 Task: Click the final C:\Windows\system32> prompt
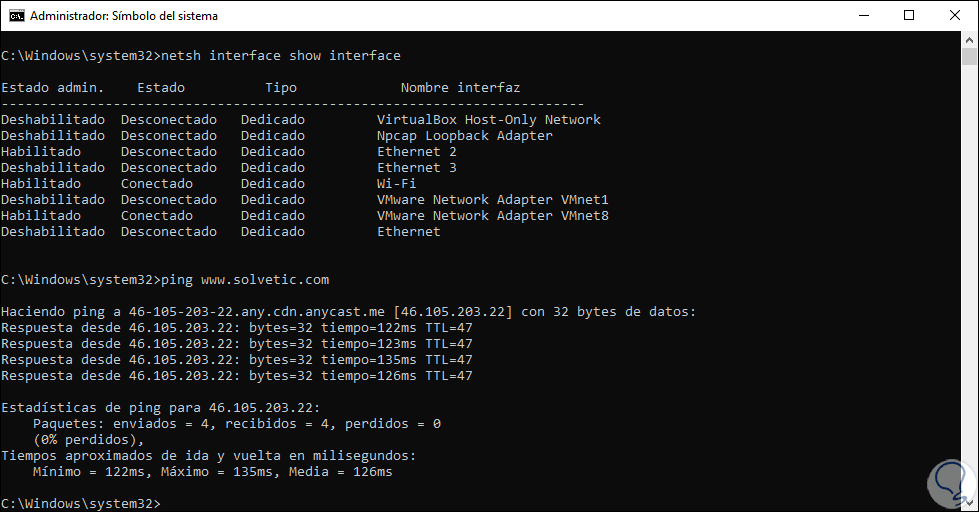(x=80, y=503)
